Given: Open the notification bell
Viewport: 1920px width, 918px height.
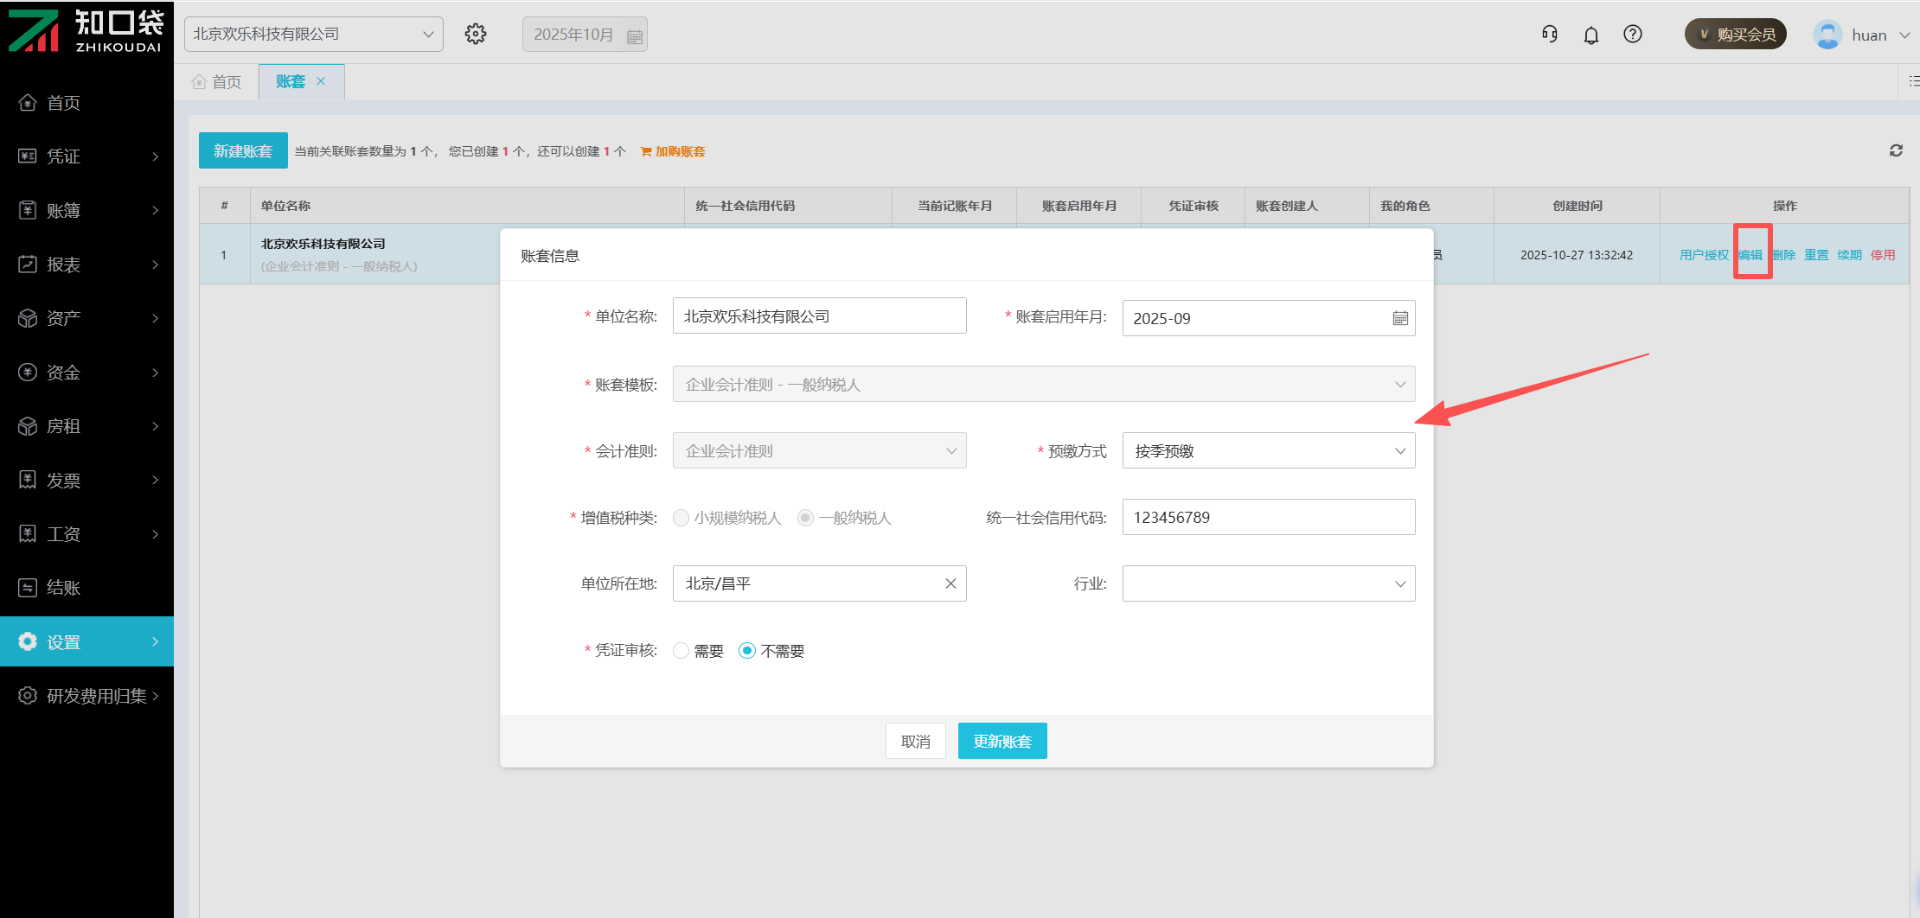Looking at the screenshot, I should click(x=1591, y=35).
